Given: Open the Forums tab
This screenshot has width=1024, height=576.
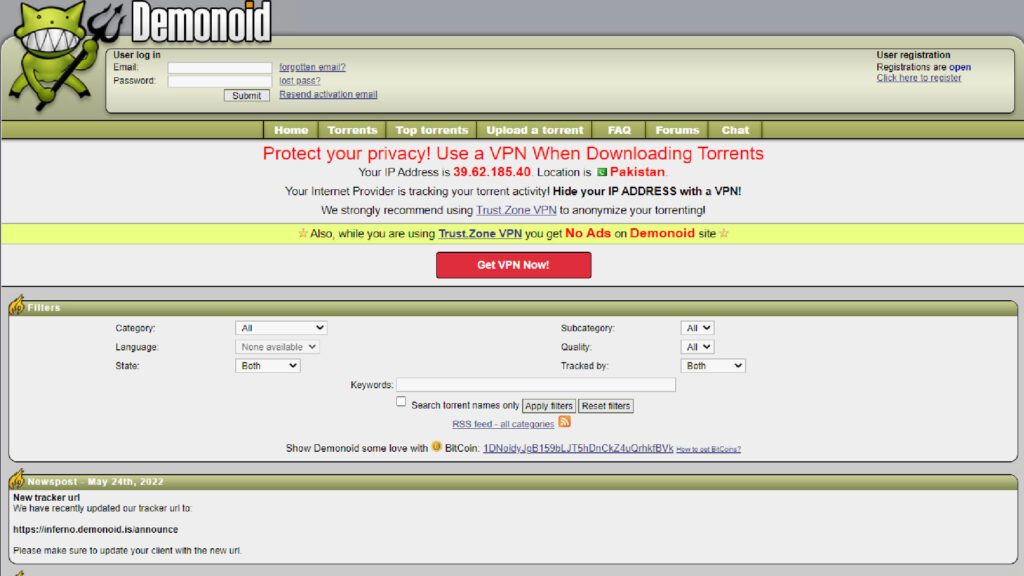Looking at the screenshot, I should (x=677, y=130).
